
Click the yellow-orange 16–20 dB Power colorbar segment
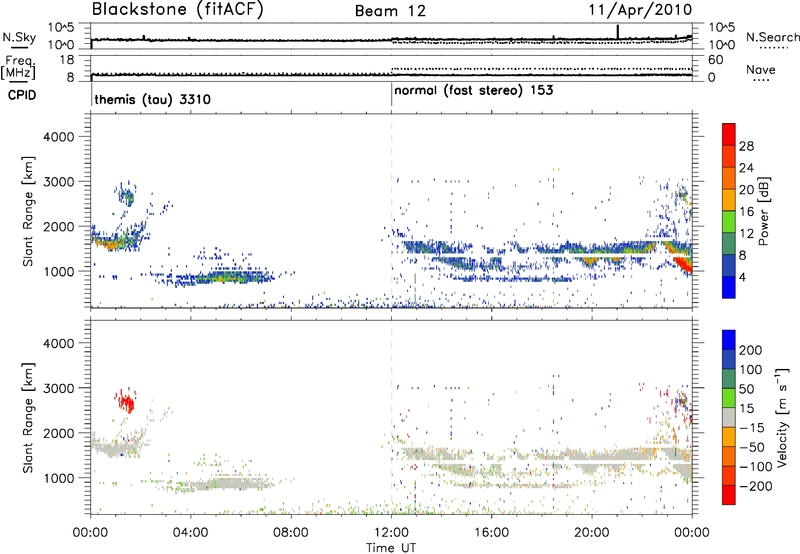[729, 200]
